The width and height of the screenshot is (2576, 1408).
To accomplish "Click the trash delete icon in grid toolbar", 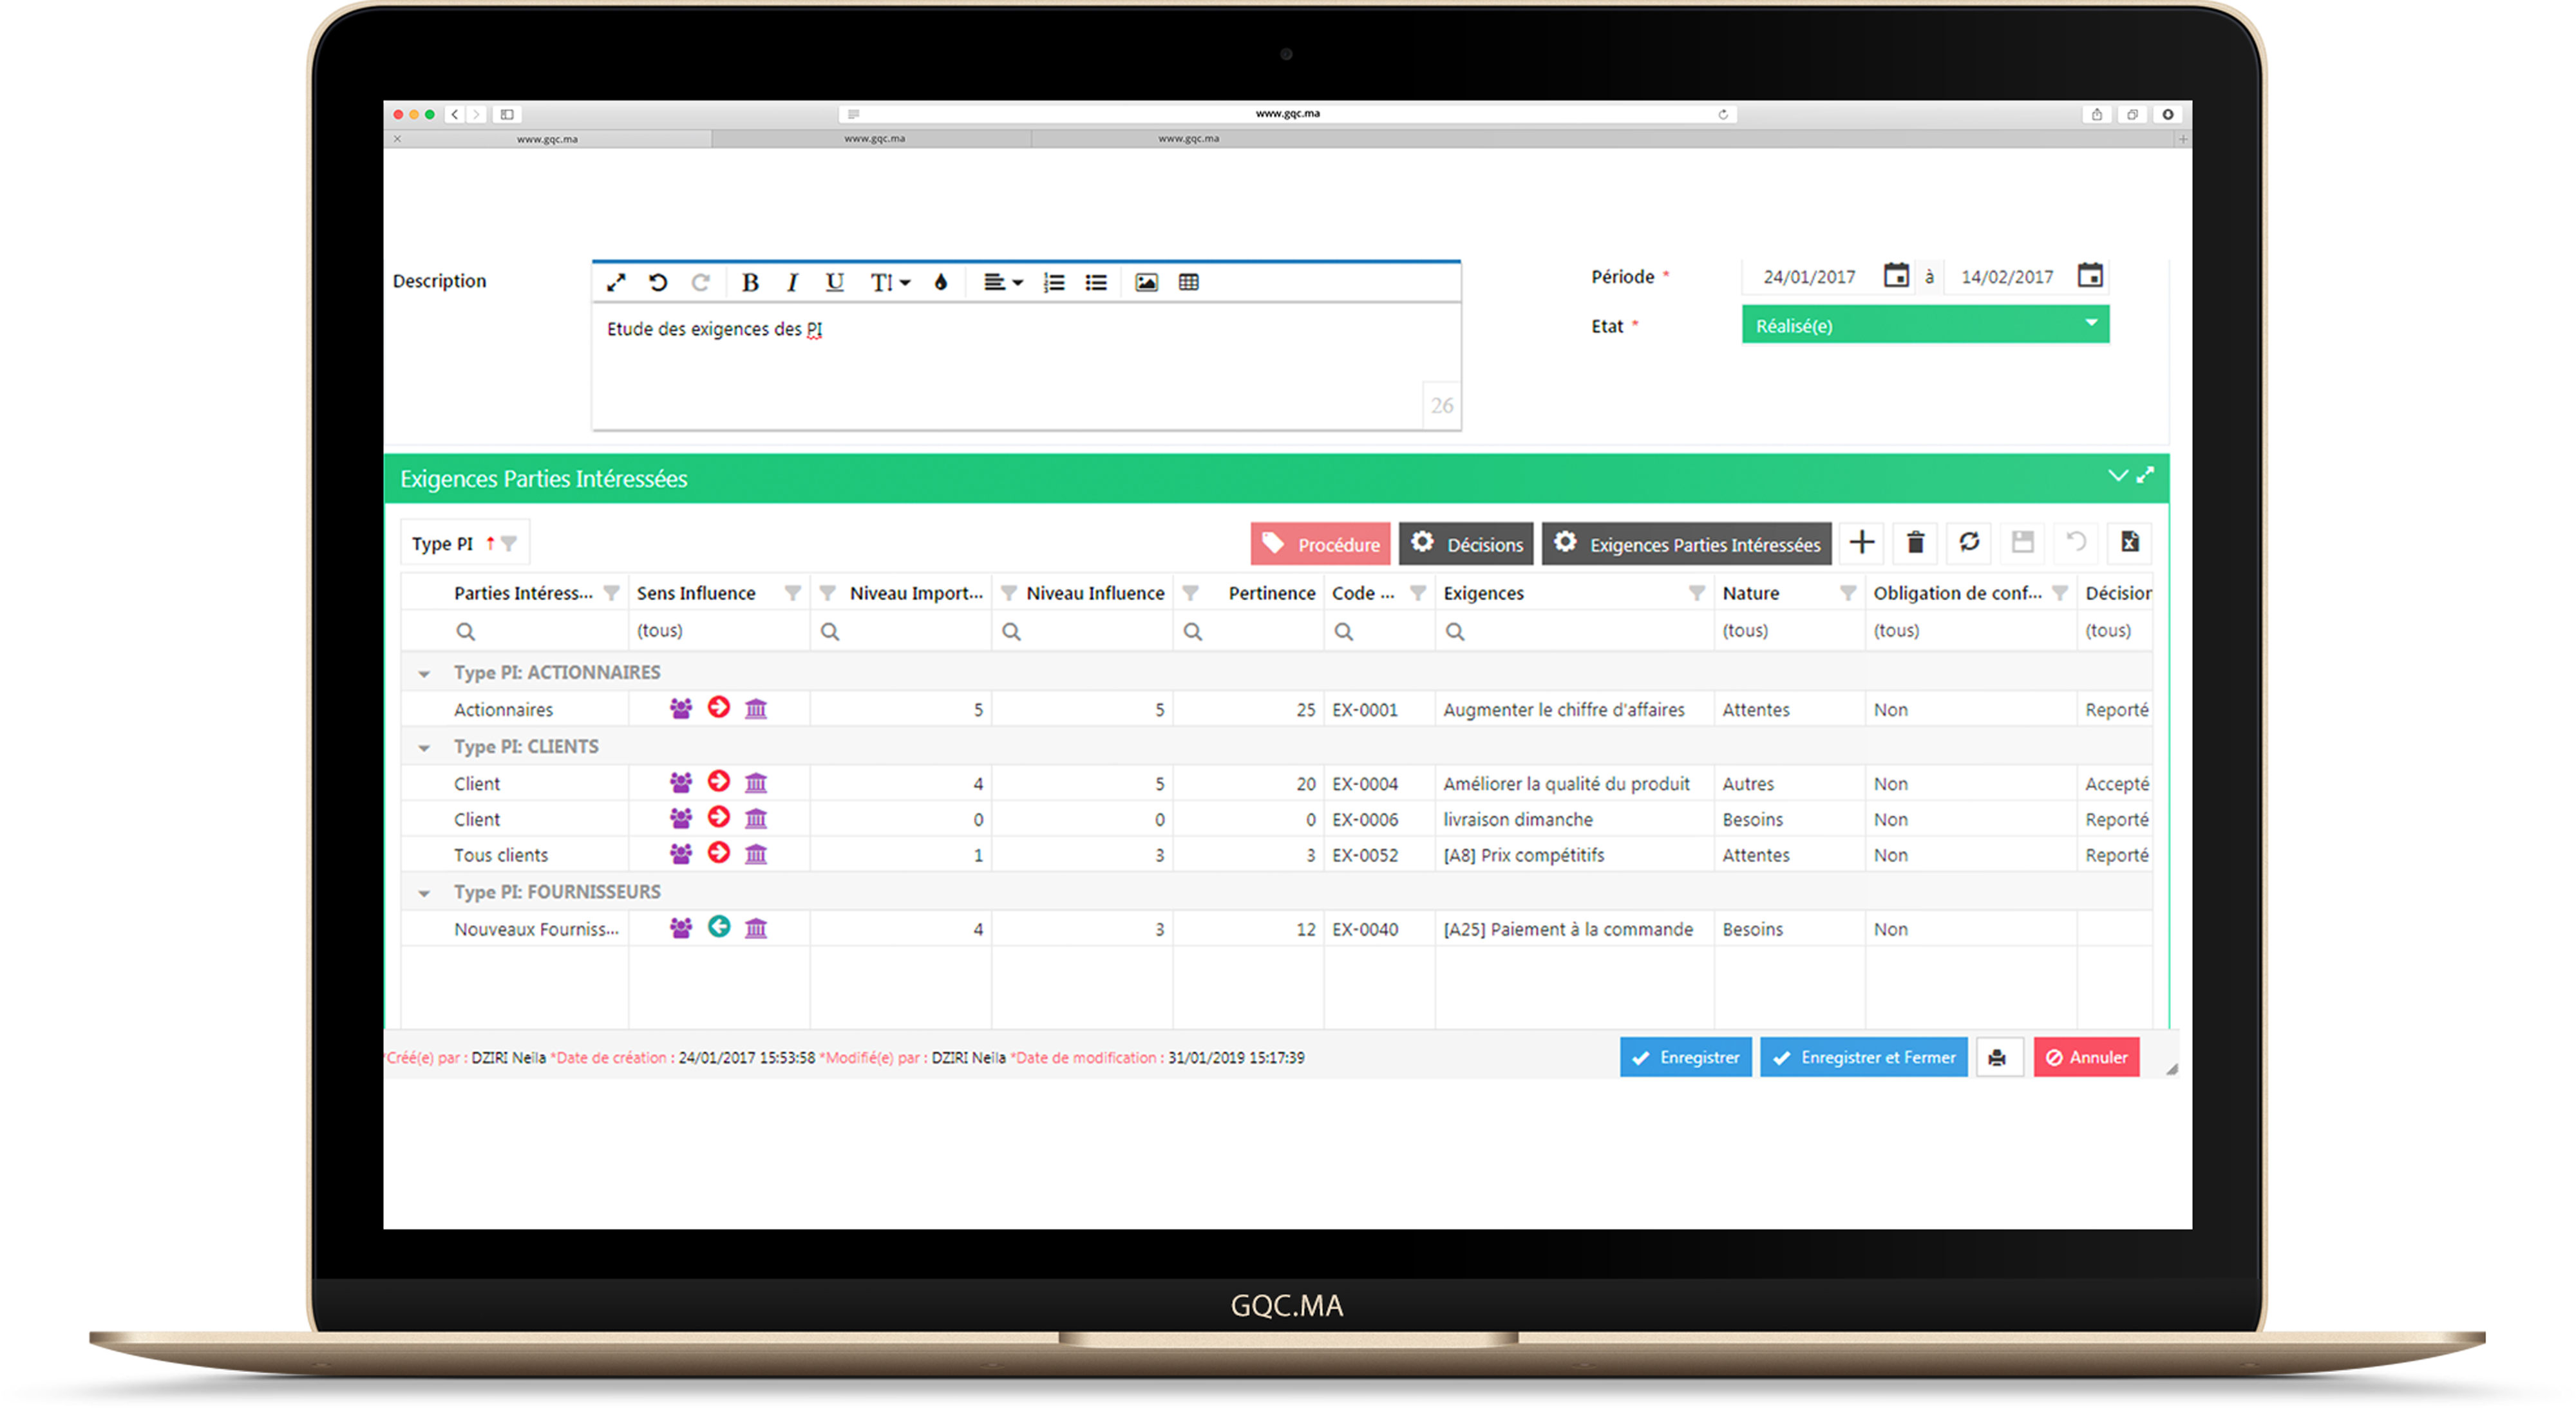I will [1915, 543].
